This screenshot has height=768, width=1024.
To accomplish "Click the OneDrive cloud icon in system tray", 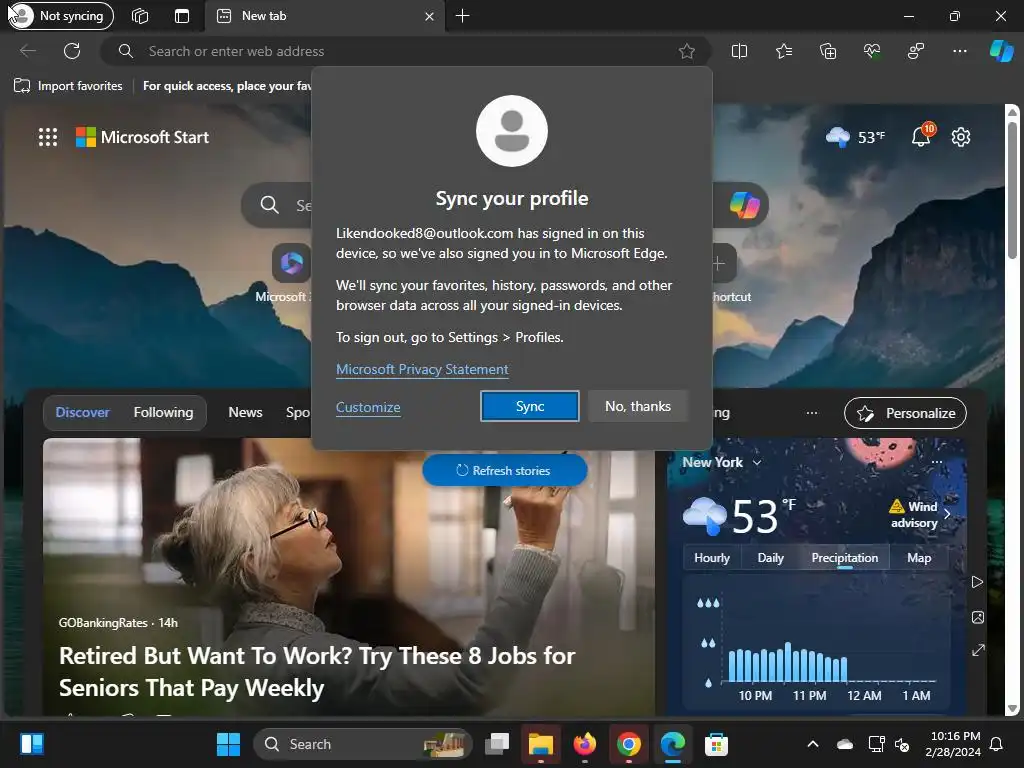I will tap(845, 744).
